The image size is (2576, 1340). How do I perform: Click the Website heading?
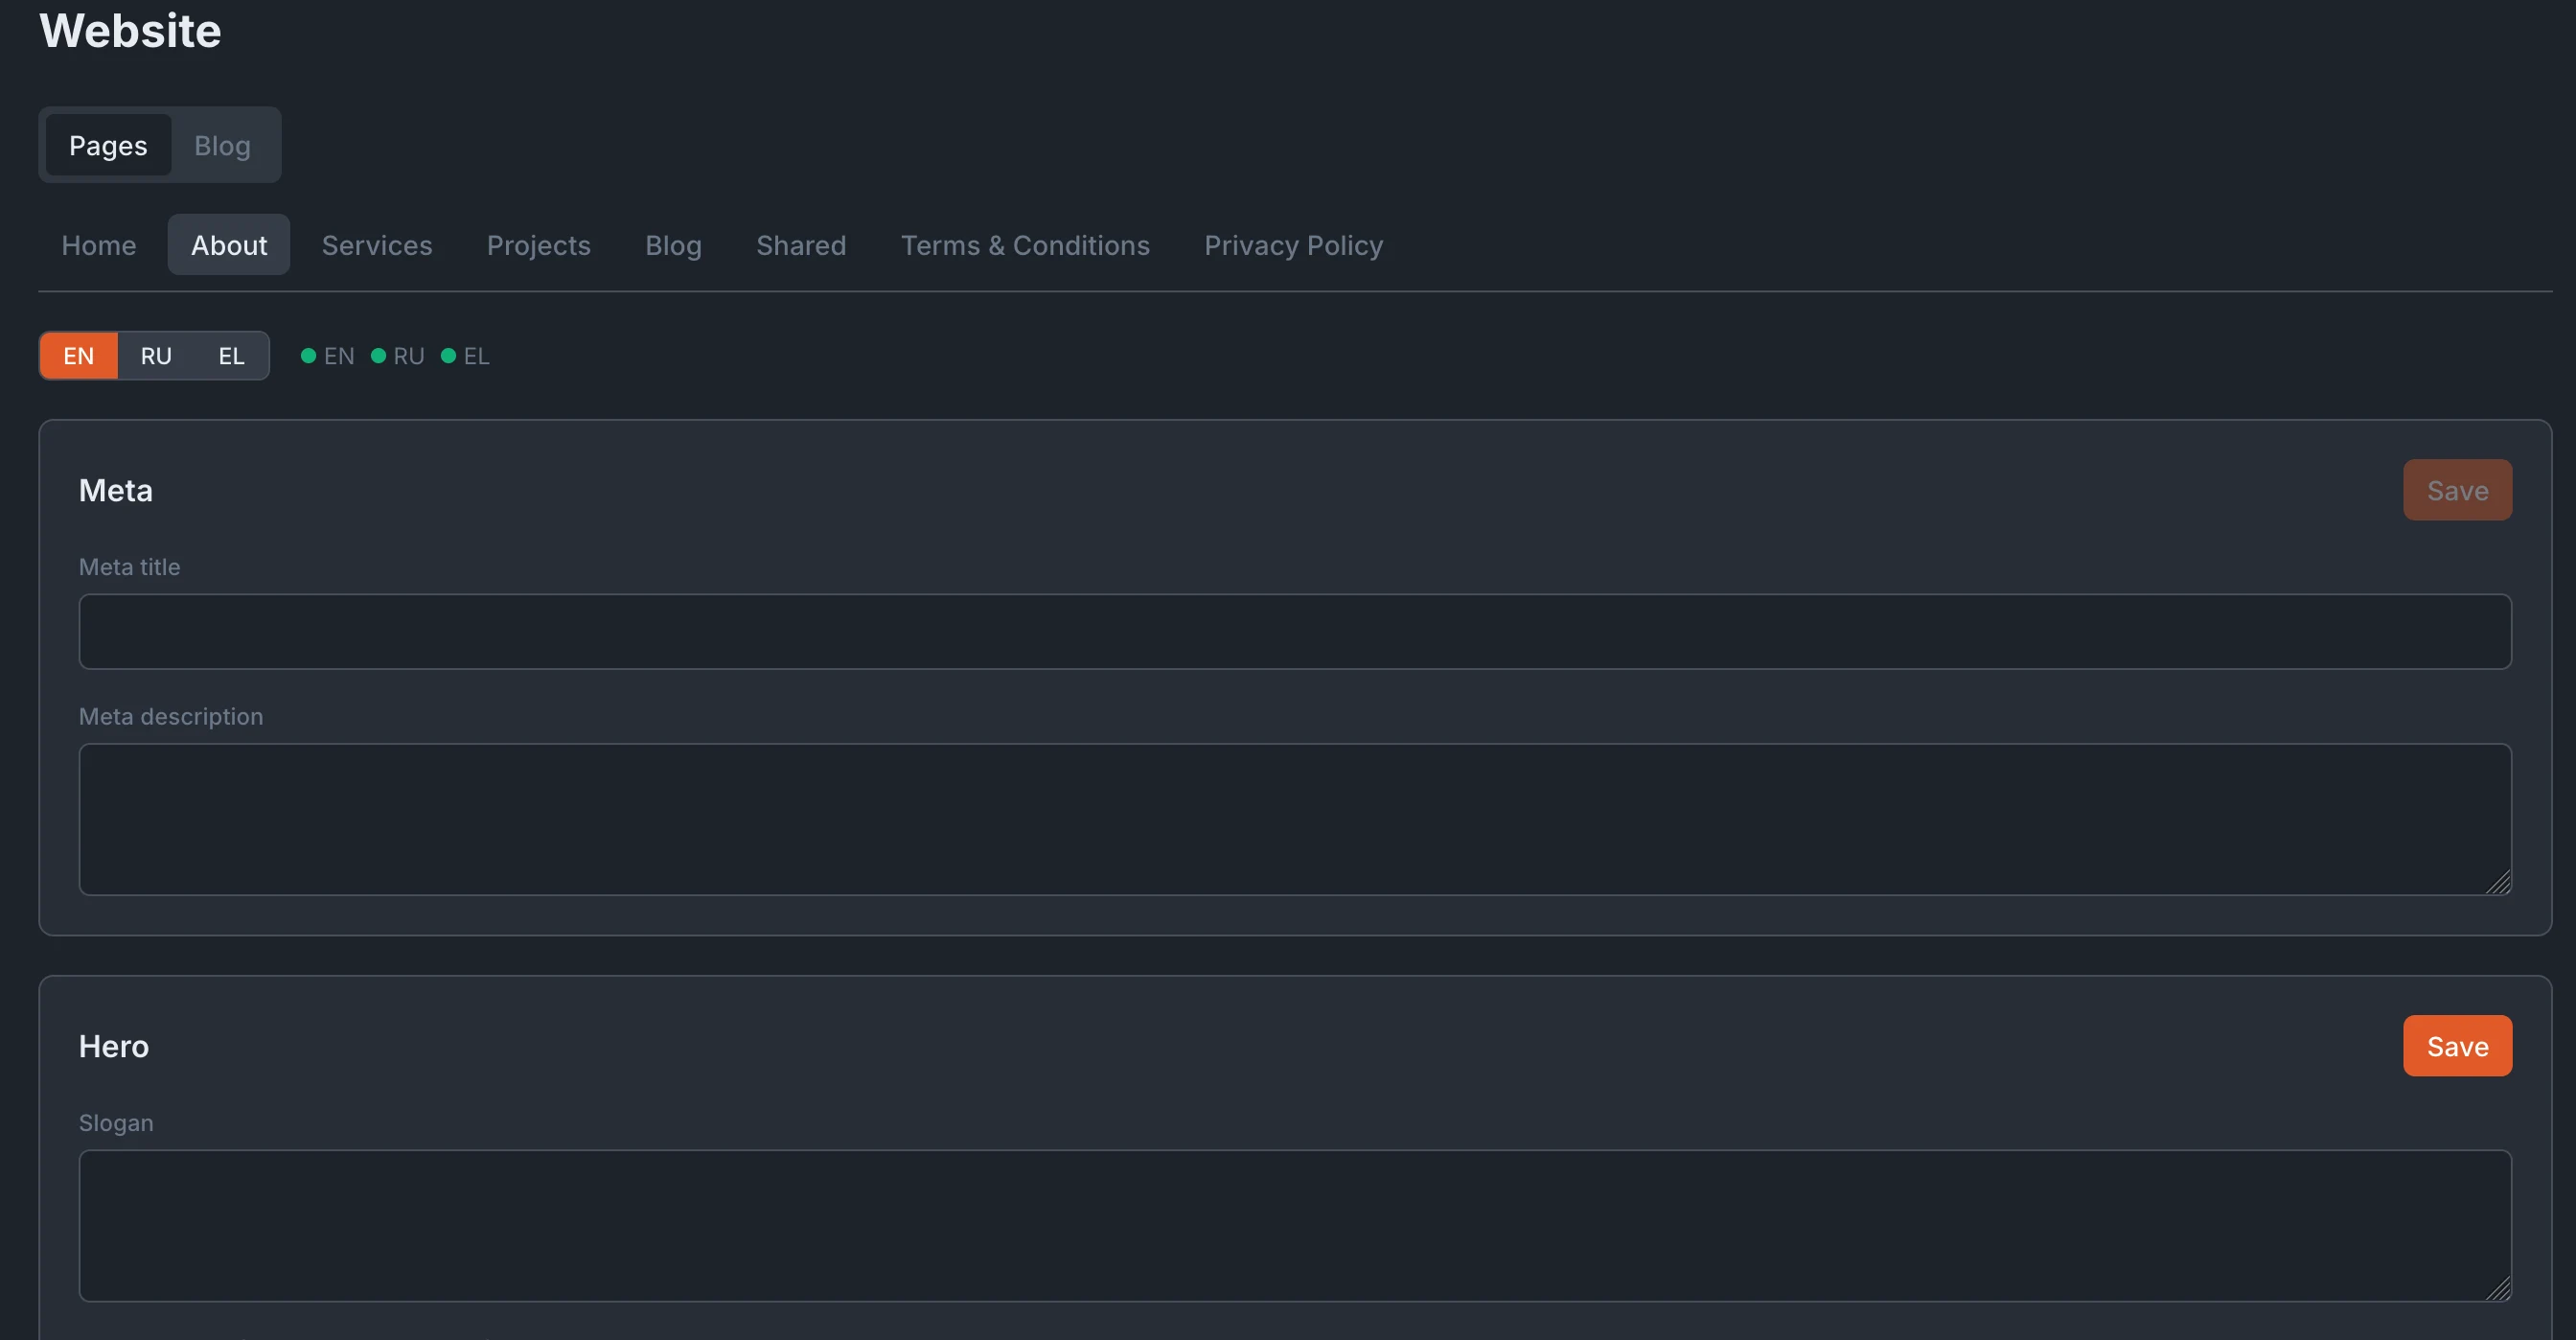coord(130,30)
